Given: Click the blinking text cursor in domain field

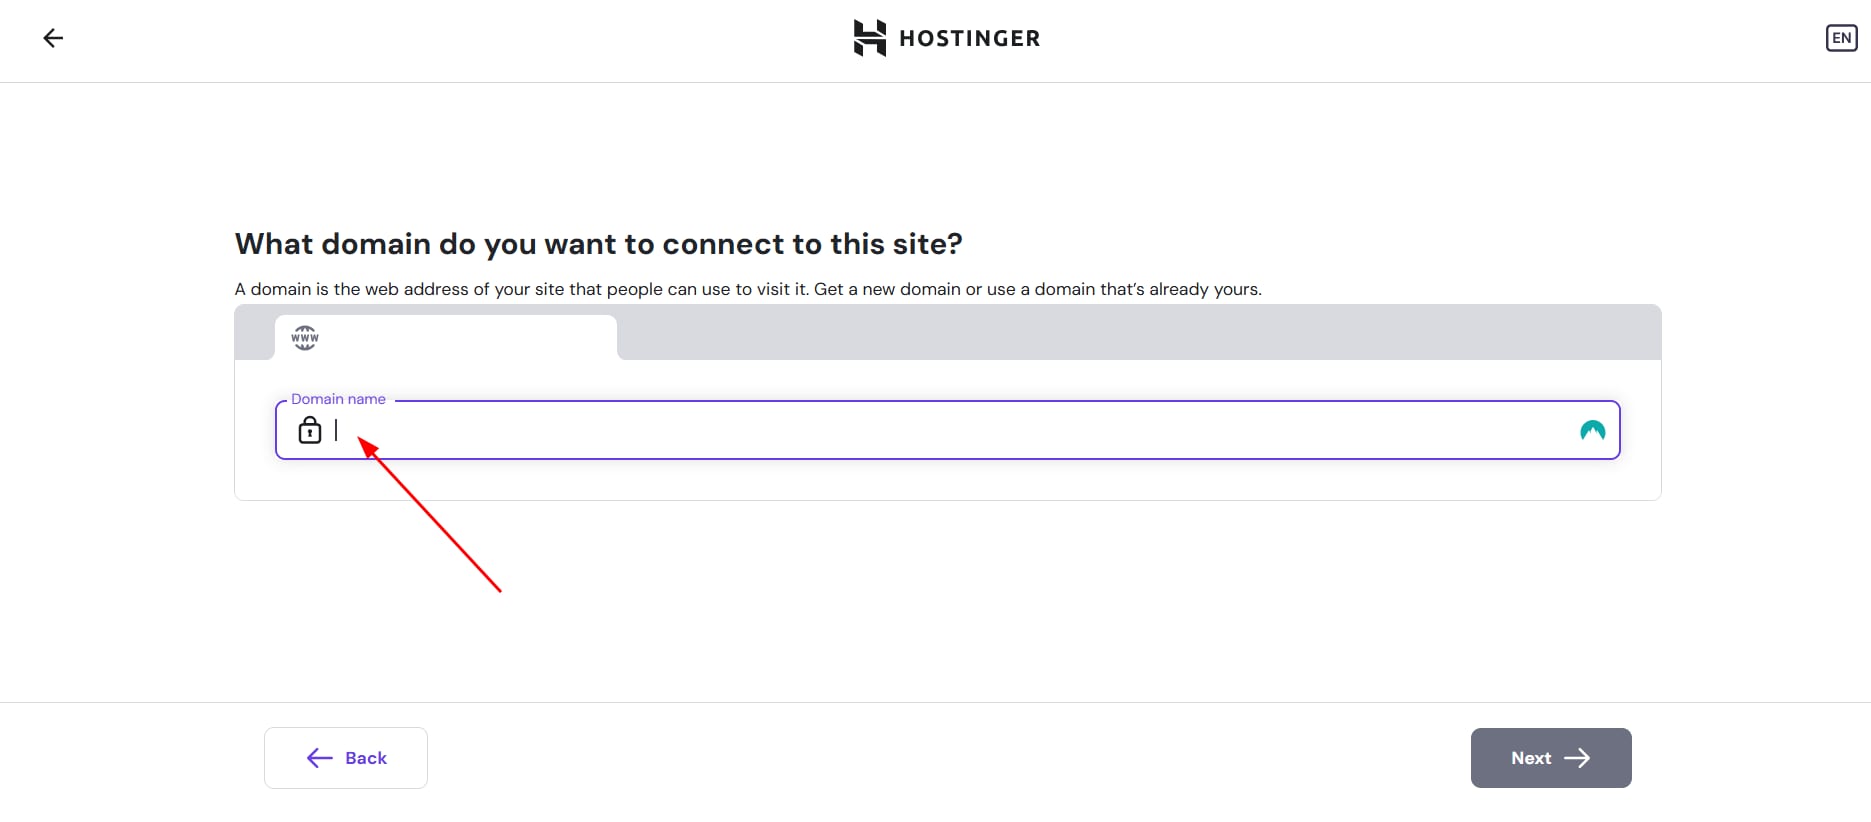Looking at the screenshot, I should (336, 430).
